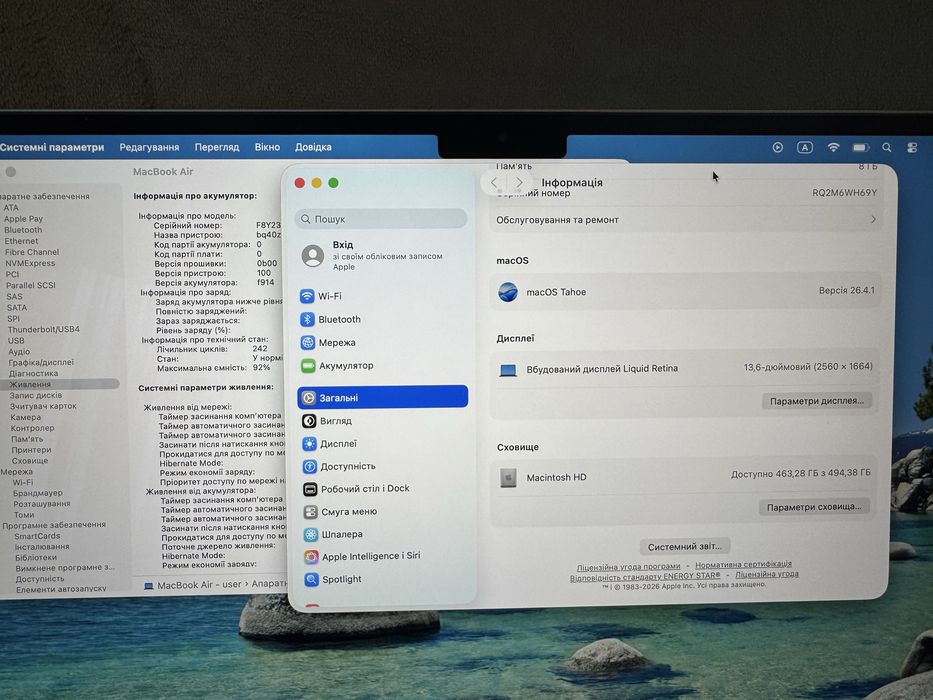Click Параметри дисплея button

[x=816, y=401]
